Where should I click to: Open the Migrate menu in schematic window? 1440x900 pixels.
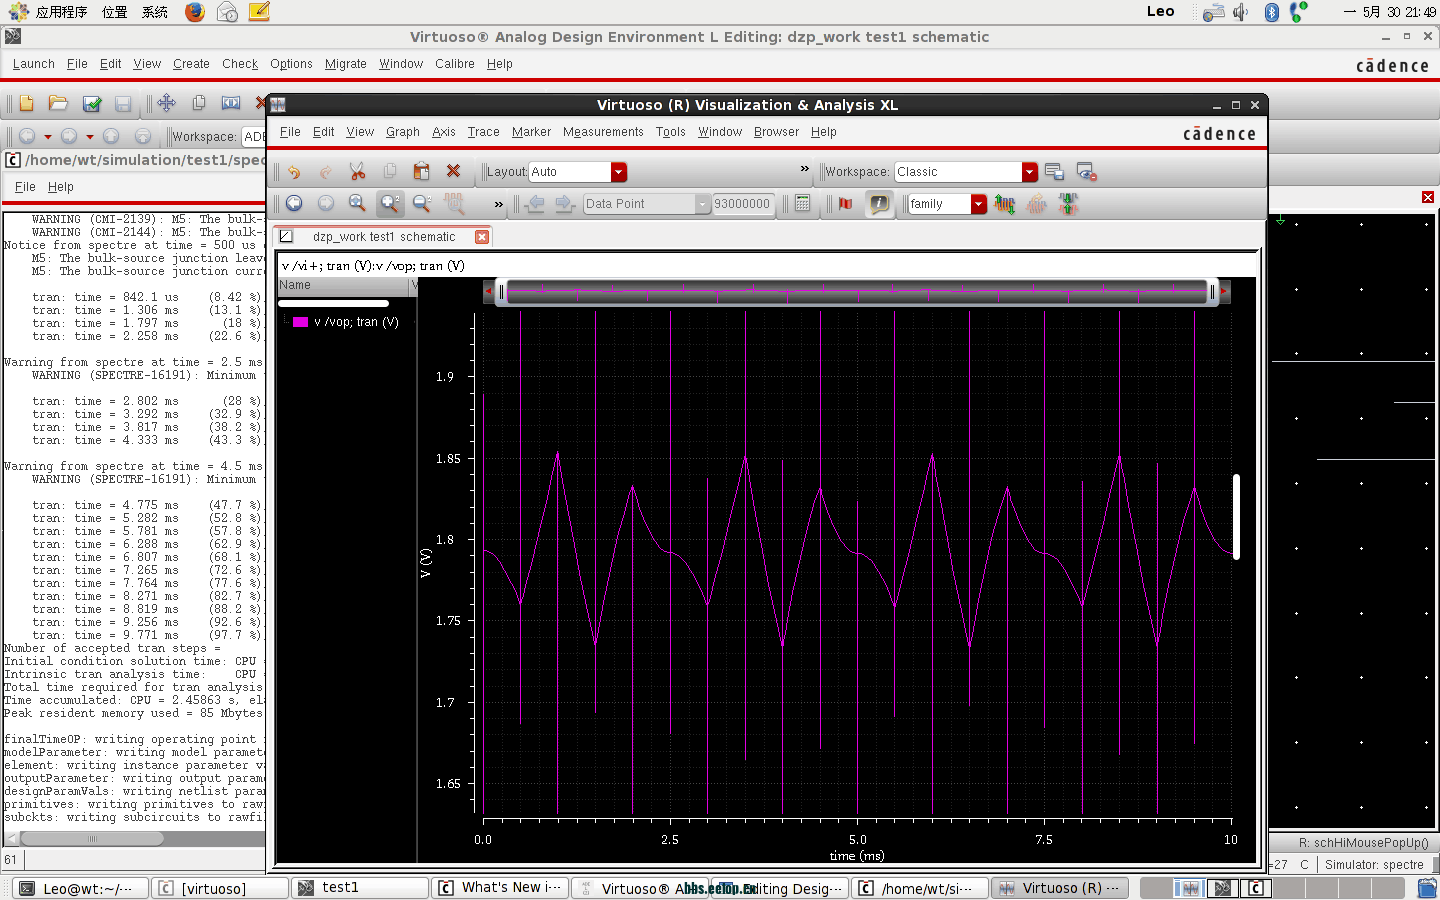point(345,64)
